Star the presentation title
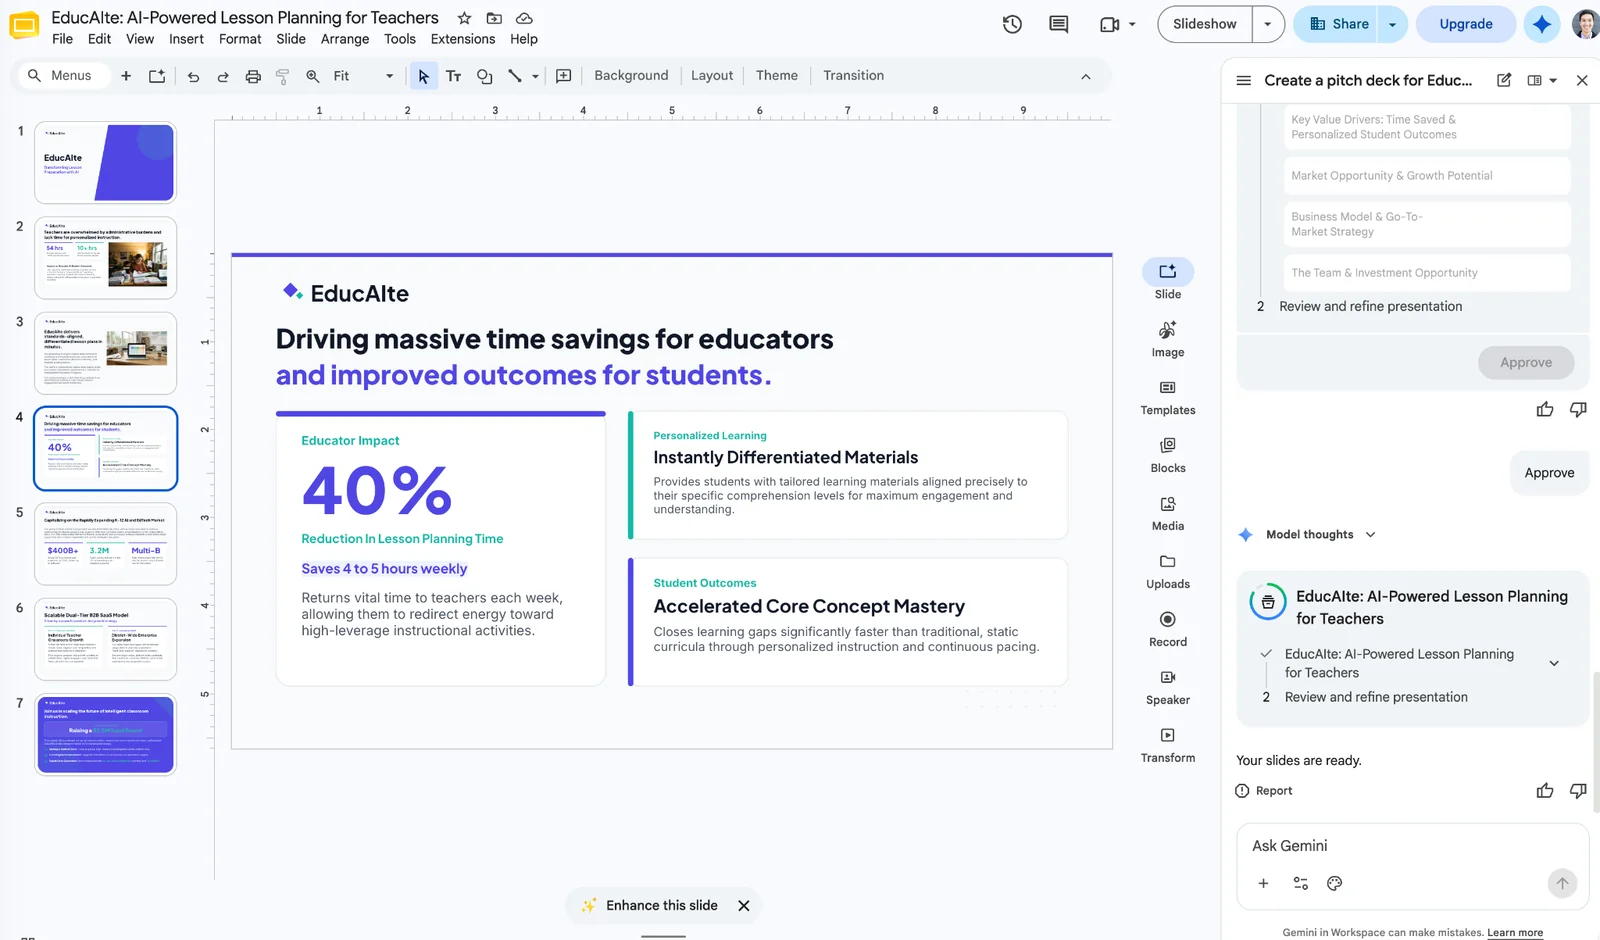This screenshot has width=1600, height=940. pyautogui.click(x=464, y=18)
